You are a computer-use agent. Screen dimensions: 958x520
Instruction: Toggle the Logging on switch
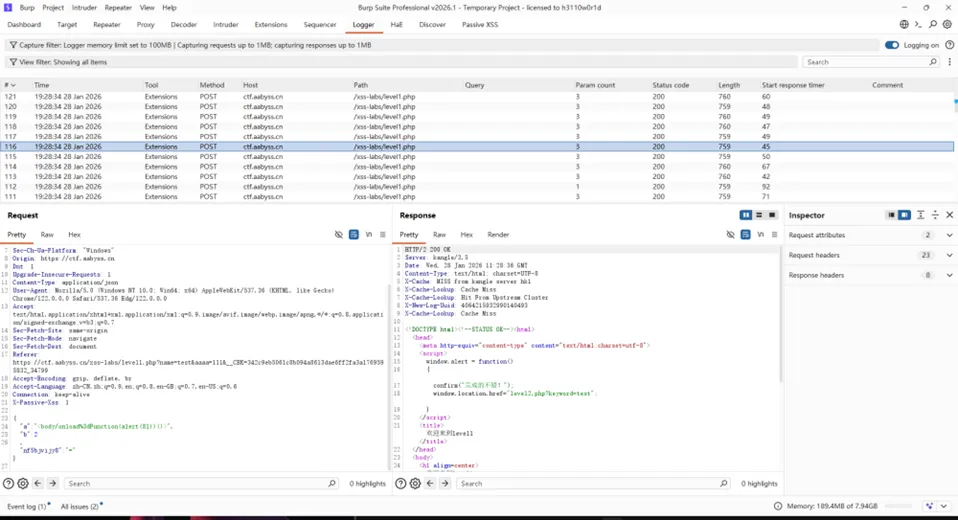click(892, 45)
